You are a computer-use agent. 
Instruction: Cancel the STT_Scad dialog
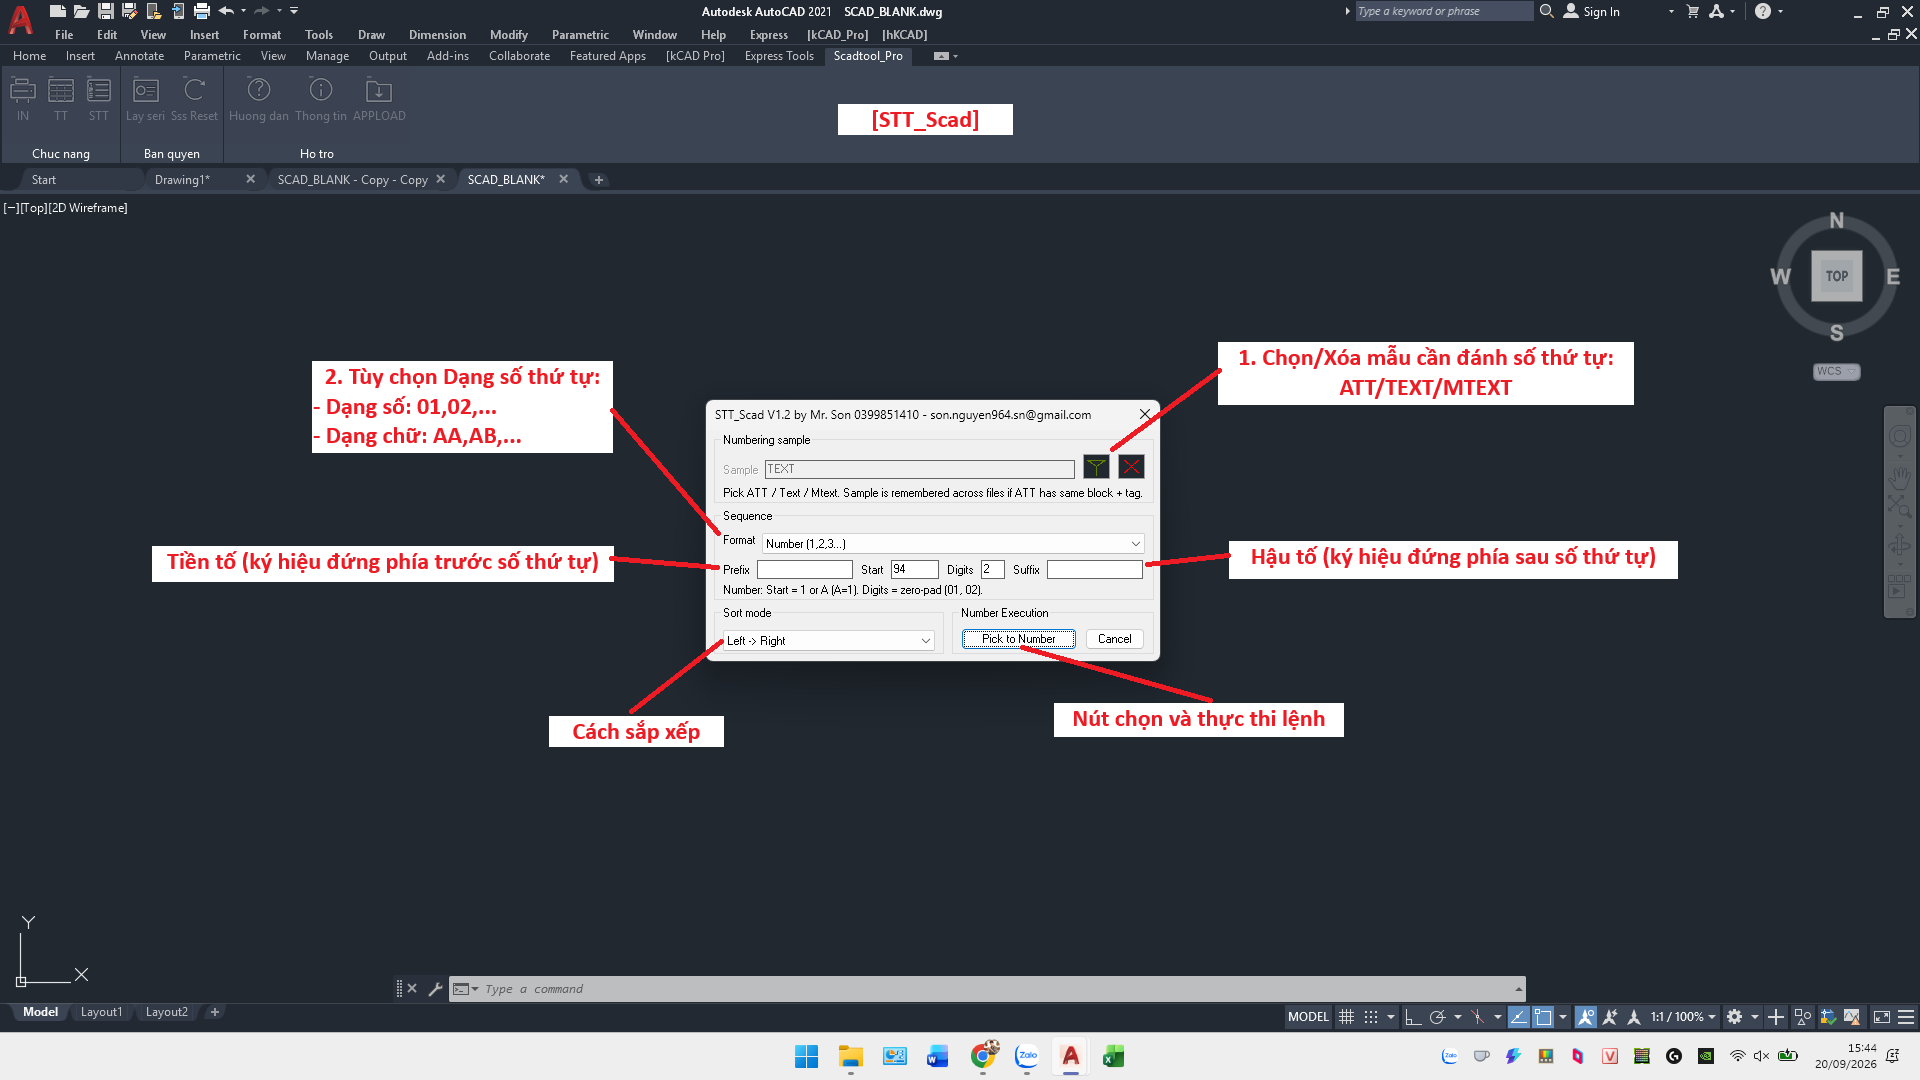tap(1114, 639)
